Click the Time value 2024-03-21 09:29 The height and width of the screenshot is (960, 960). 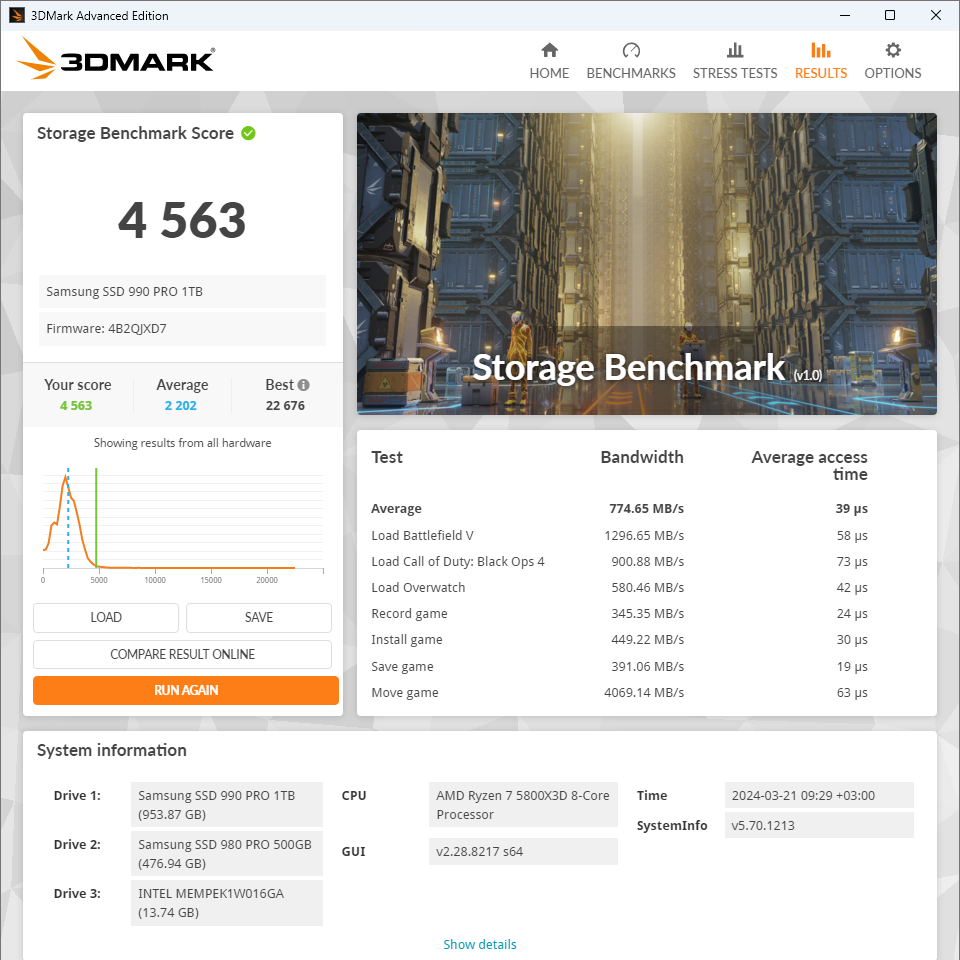pos(819,795)
